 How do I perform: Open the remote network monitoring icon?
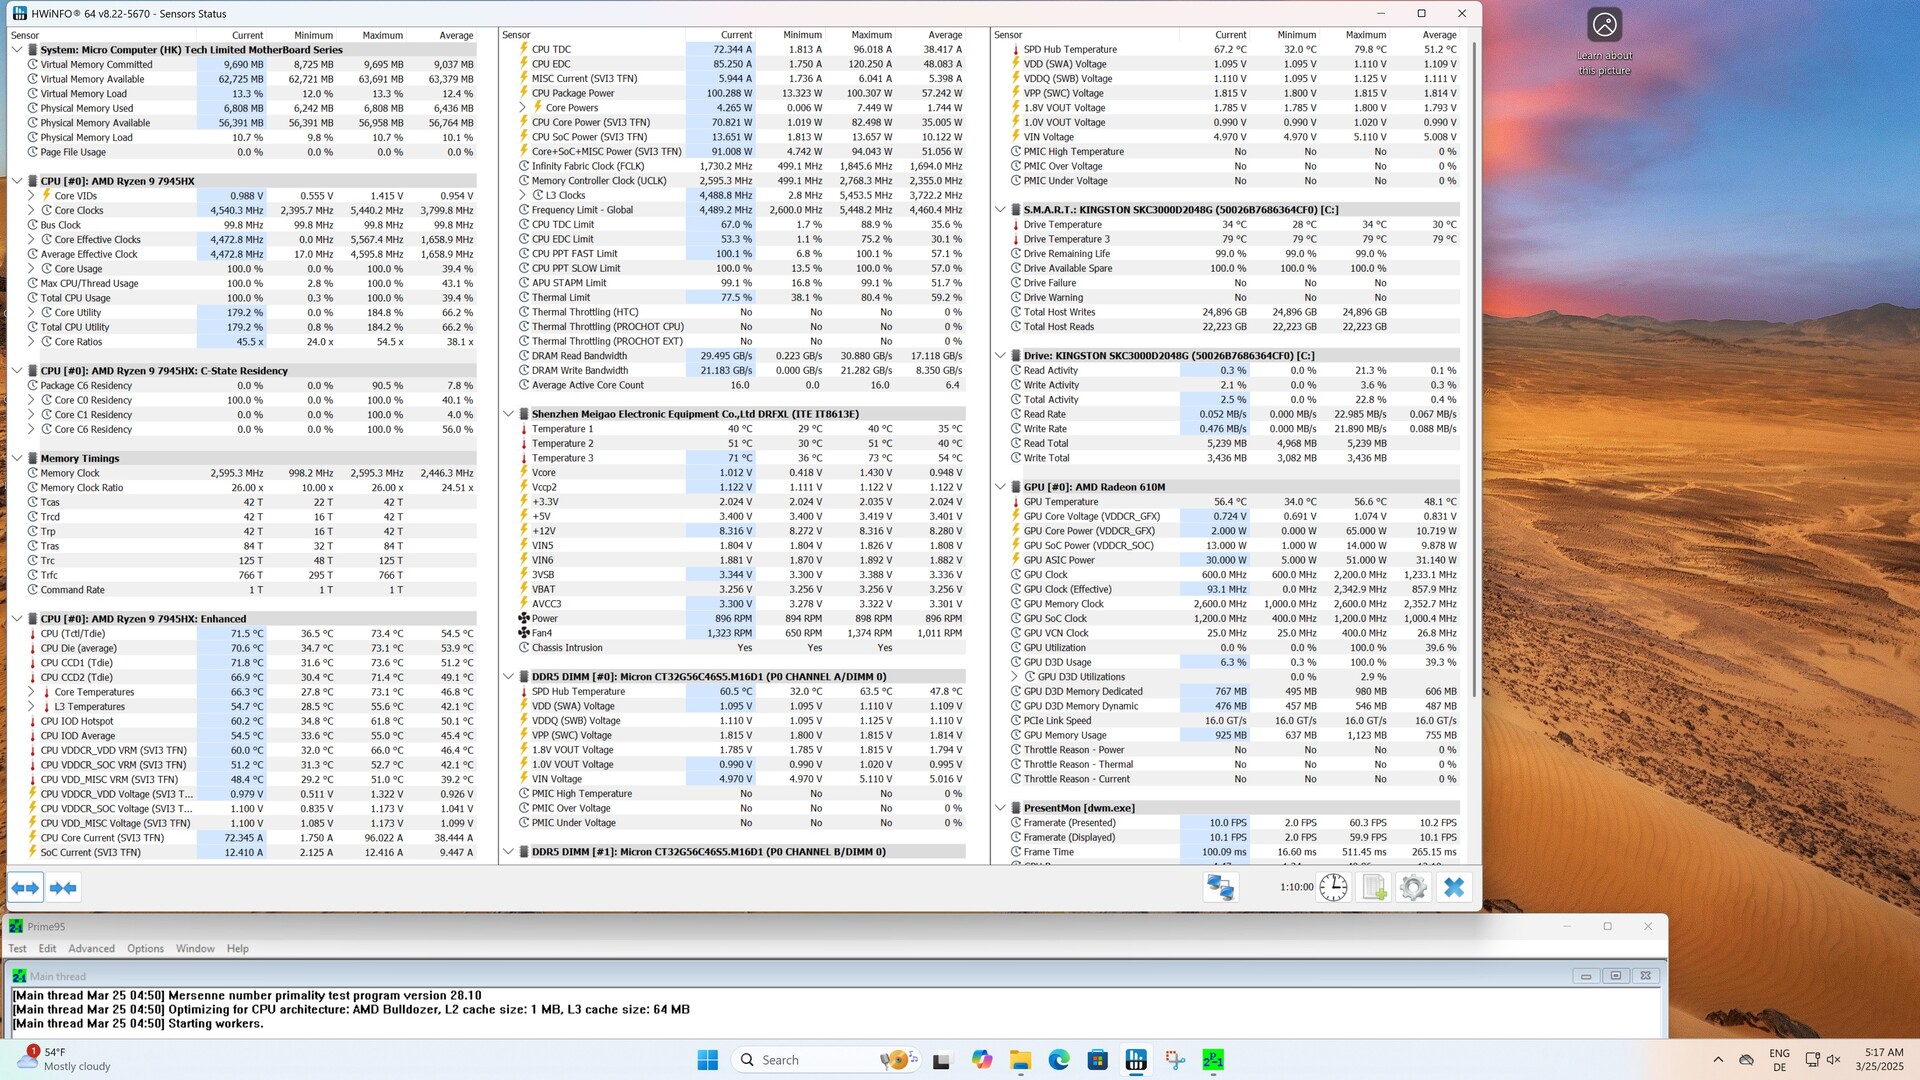click(1220, 888)
